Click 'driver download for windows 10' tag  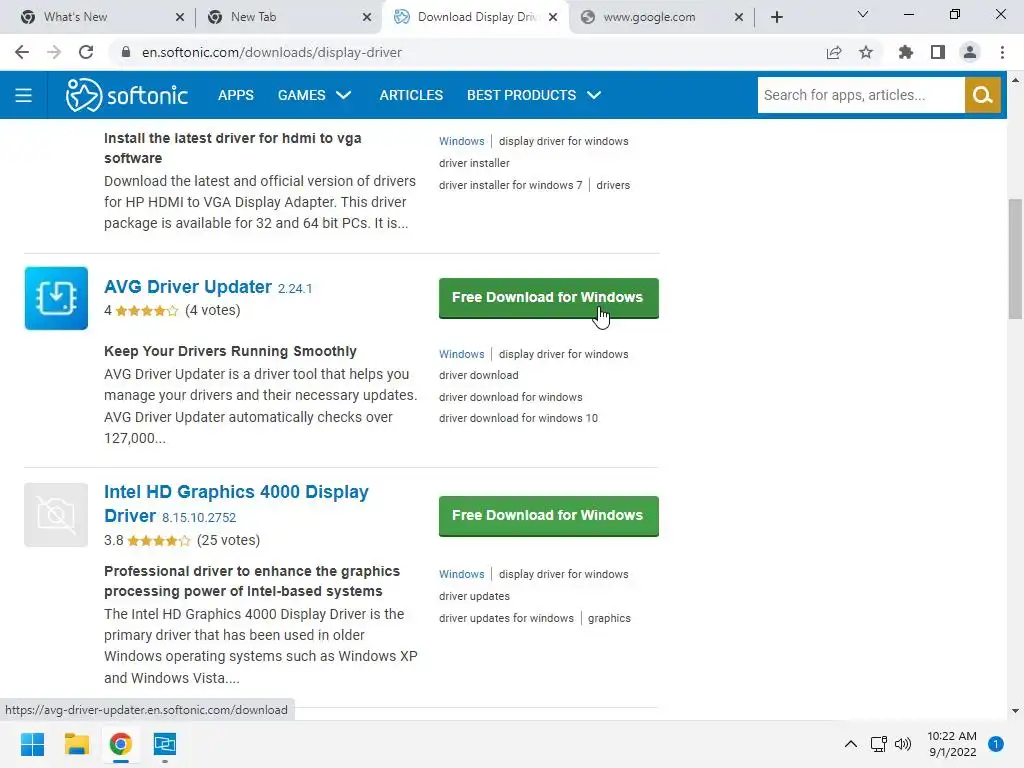pyautogui.click(x=519, y=418)
